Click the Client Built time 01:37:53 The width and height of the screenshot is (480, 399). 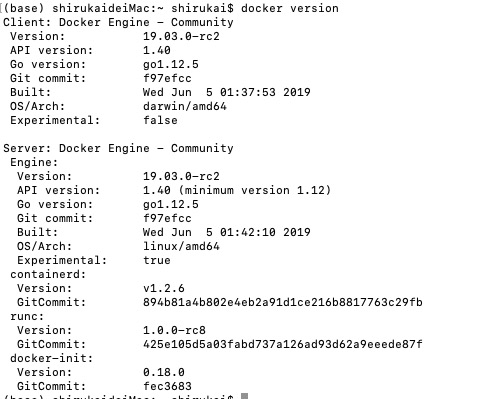248,92
